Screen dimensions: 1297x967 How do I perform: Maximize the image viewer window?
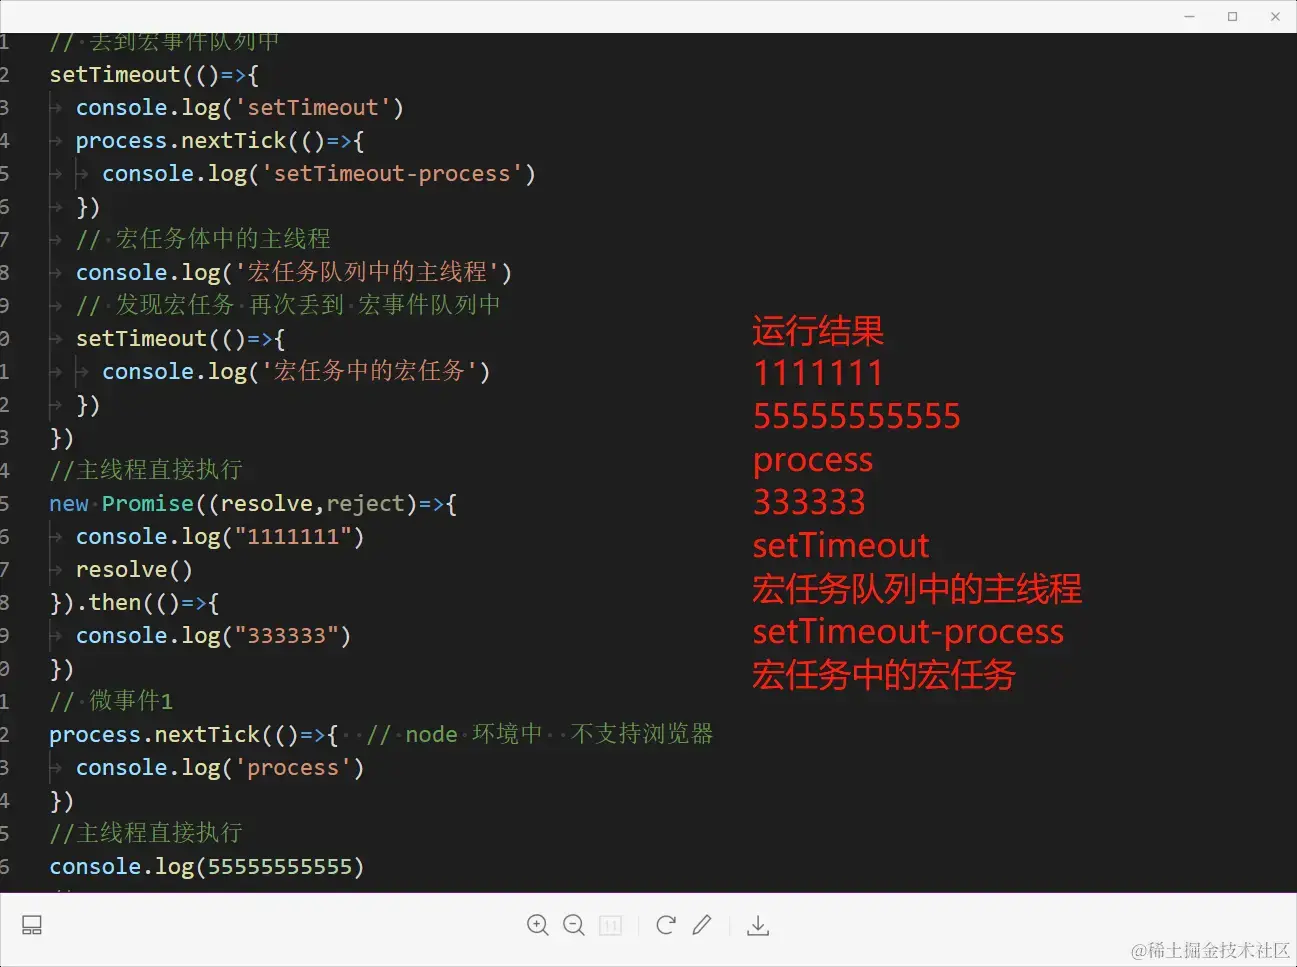1233,16
